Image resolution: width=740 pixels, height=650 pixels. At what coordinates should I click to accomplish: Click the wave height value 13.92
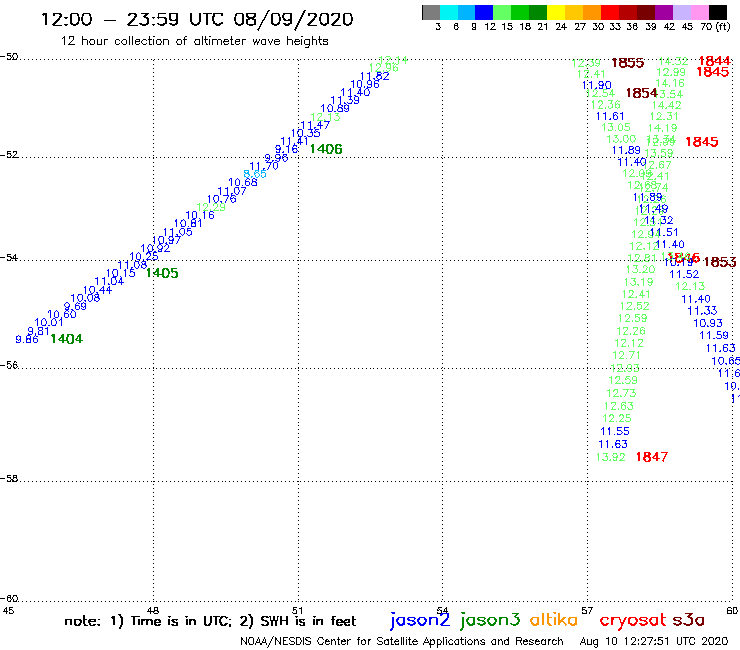pos(611,457)
